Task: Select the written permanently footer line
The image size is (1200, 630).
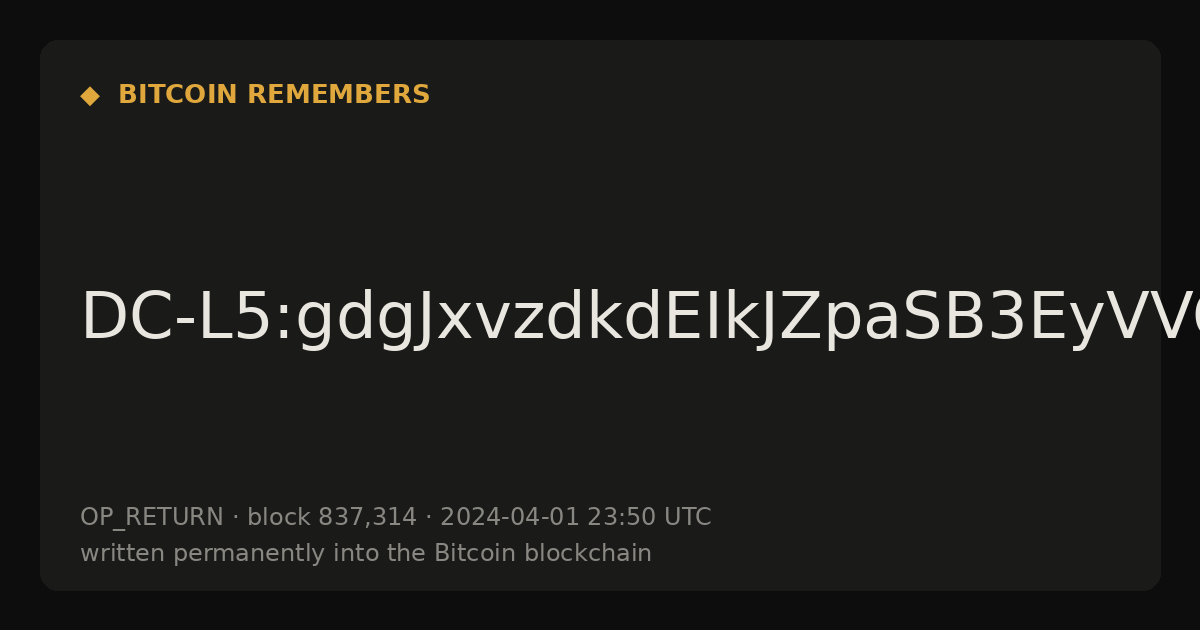Action: point(366,554)
